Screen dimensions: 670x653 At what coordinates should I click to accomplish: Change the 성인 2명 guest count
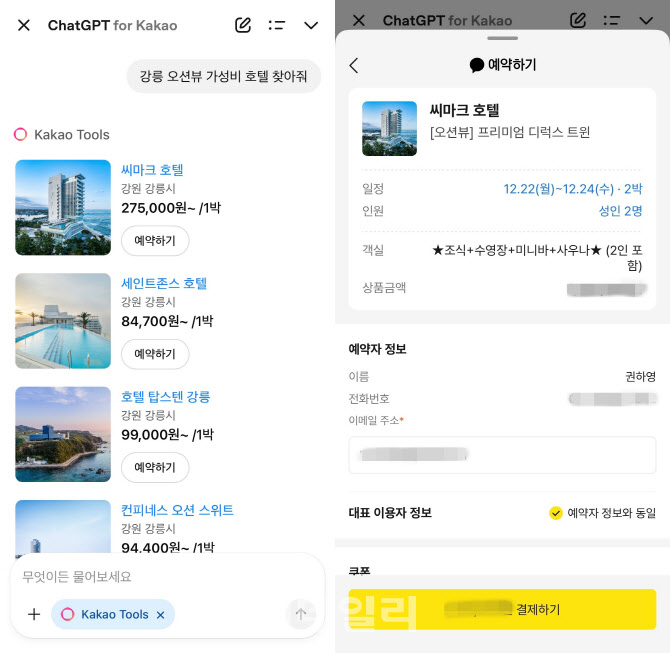[620, 211]
